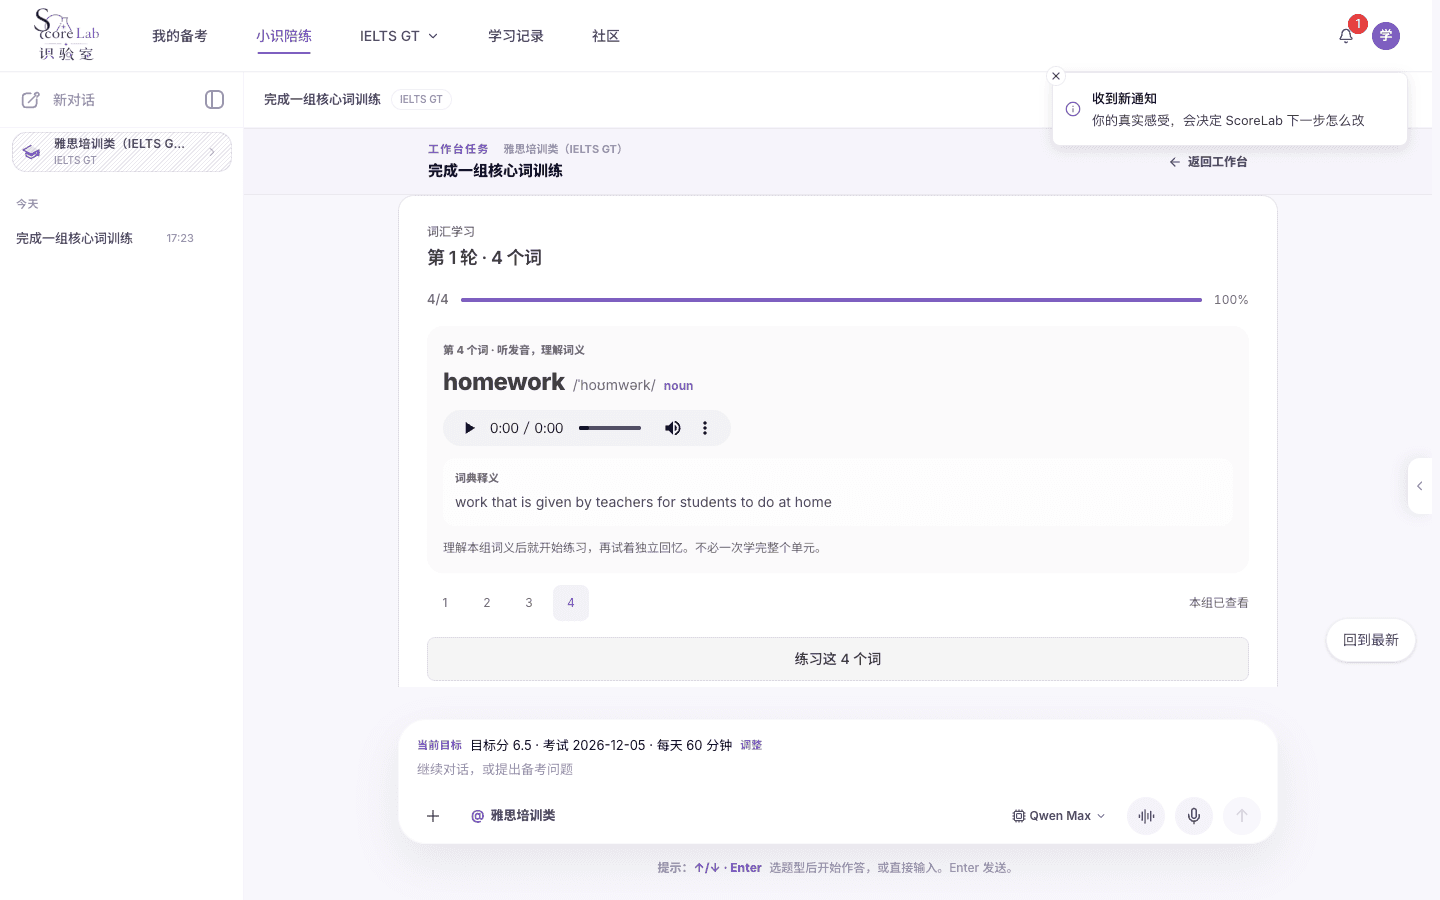Screen dimensions: 1440x900
Task: Mute the audio player volume
Action: point(673,428)
